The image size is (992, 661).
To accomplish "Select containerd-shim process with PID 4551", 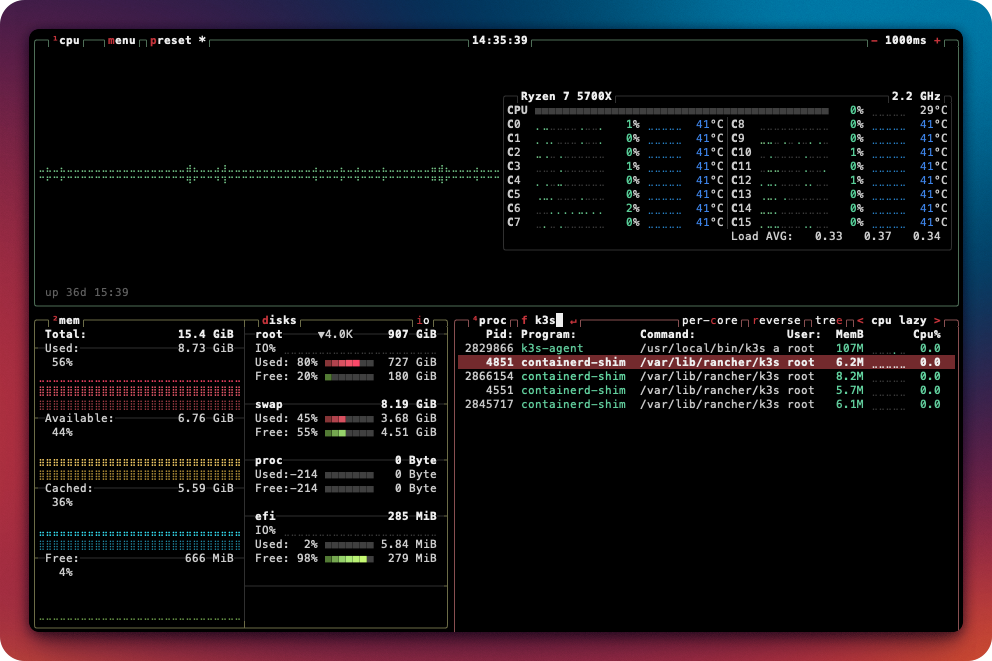I will [706, 390].
